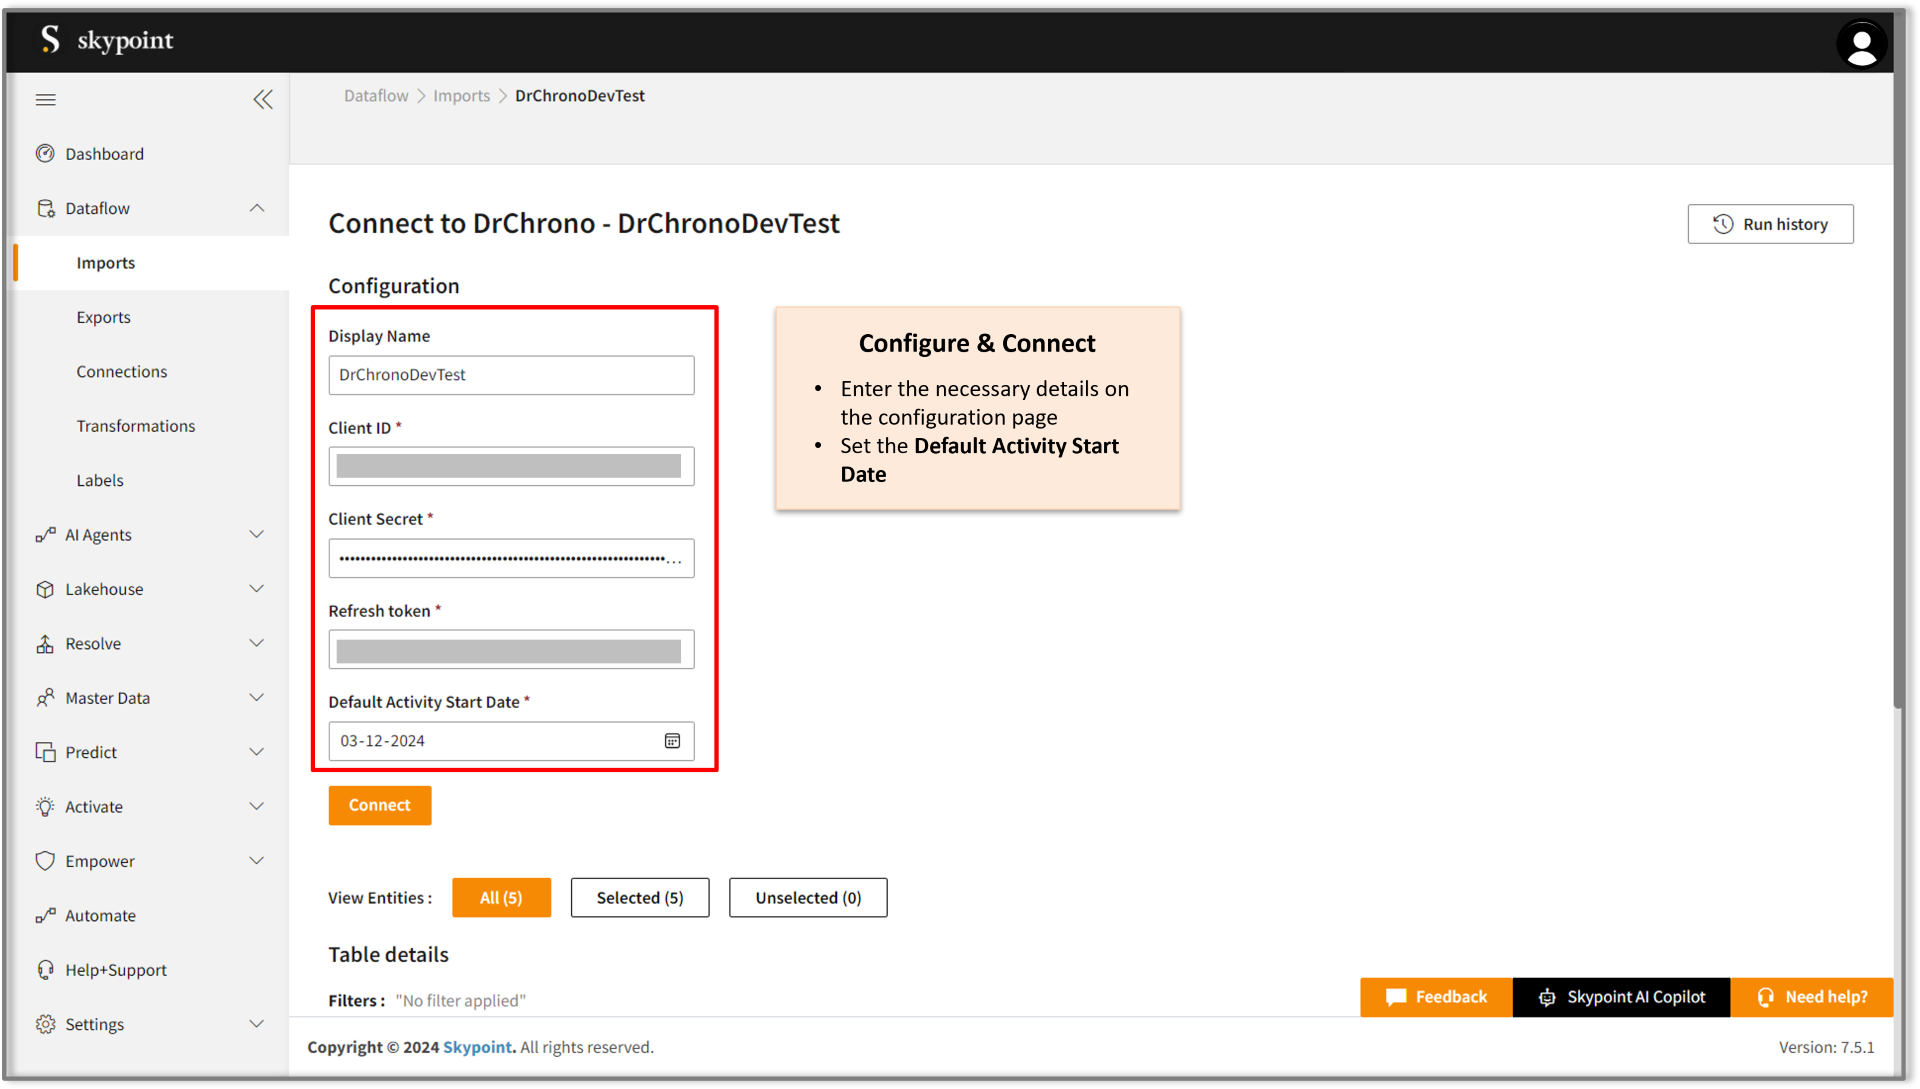Select the All (5) entities tab
The width and height of the screenshot is (1920, 1089).
pos(501,898)
